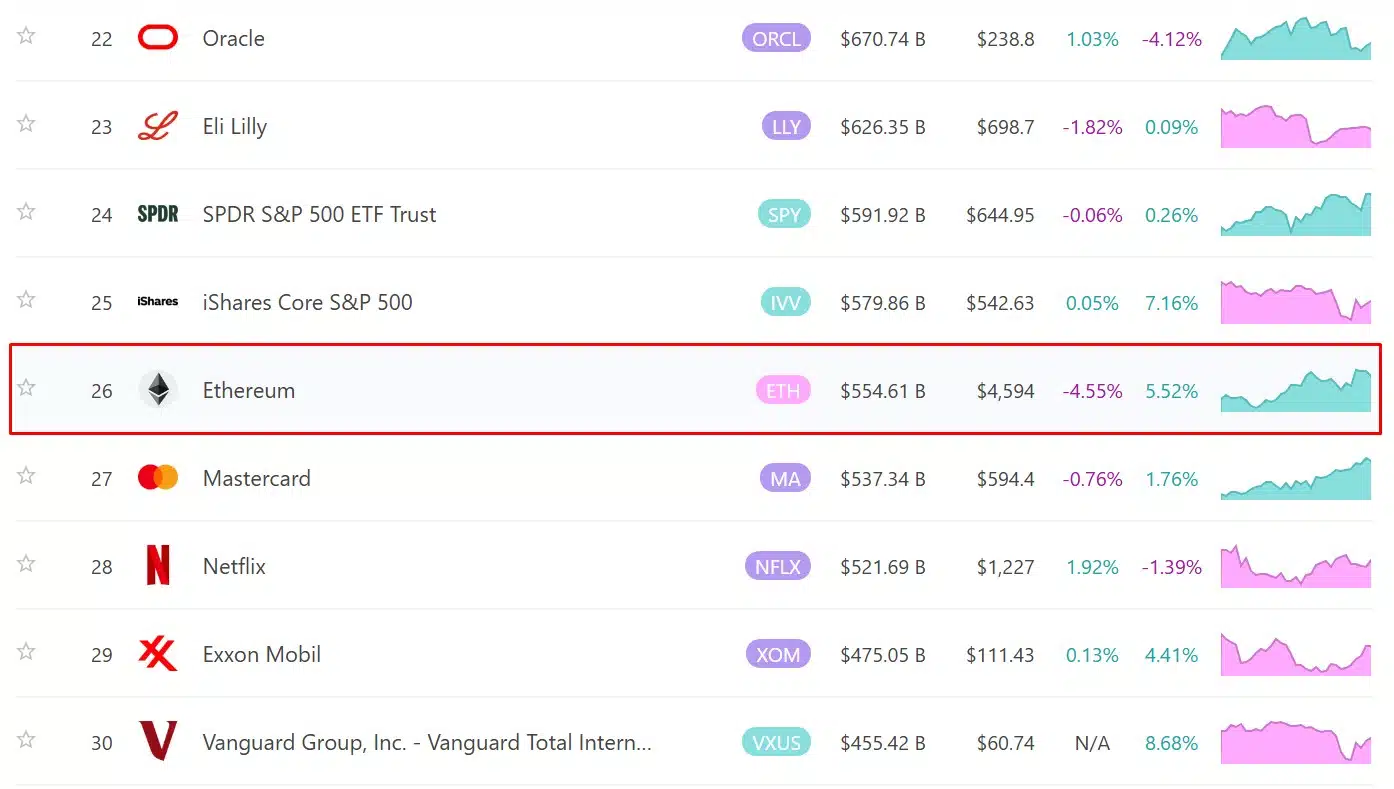This screenshot has height=789, width=1394.
Task: Click the Exxon Mobil logo icon
Action: tap(158, 654)
